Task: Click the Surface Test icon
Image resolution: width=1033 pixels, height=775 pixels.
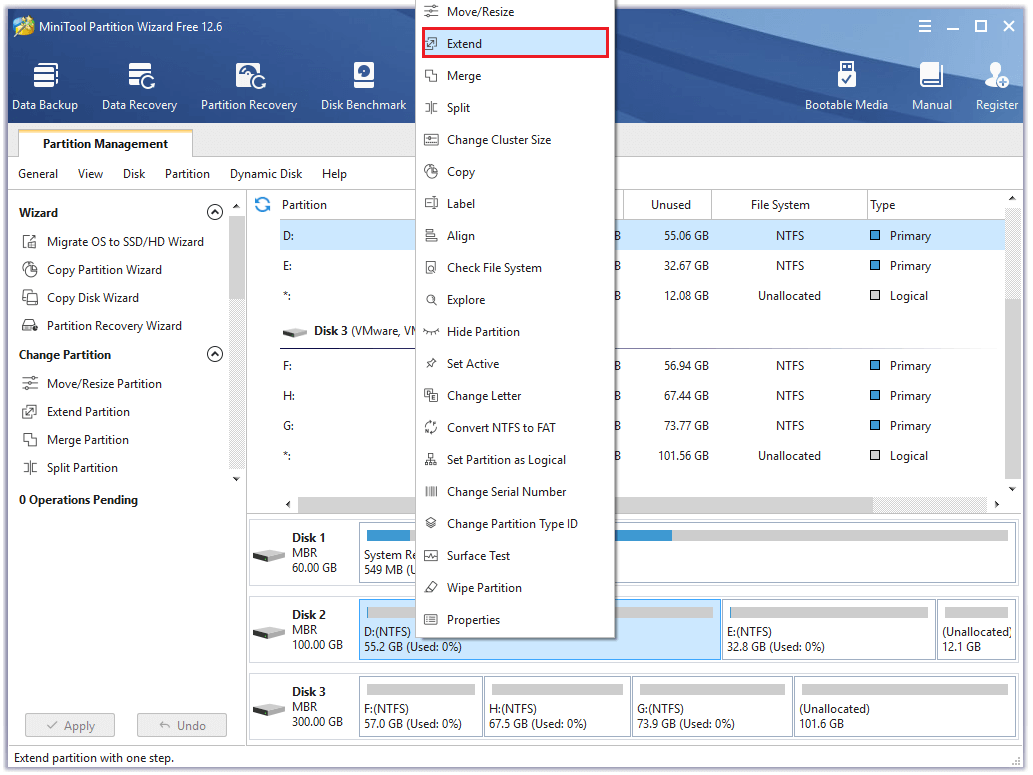Action: pyautogui.click(x=432, y=556)
